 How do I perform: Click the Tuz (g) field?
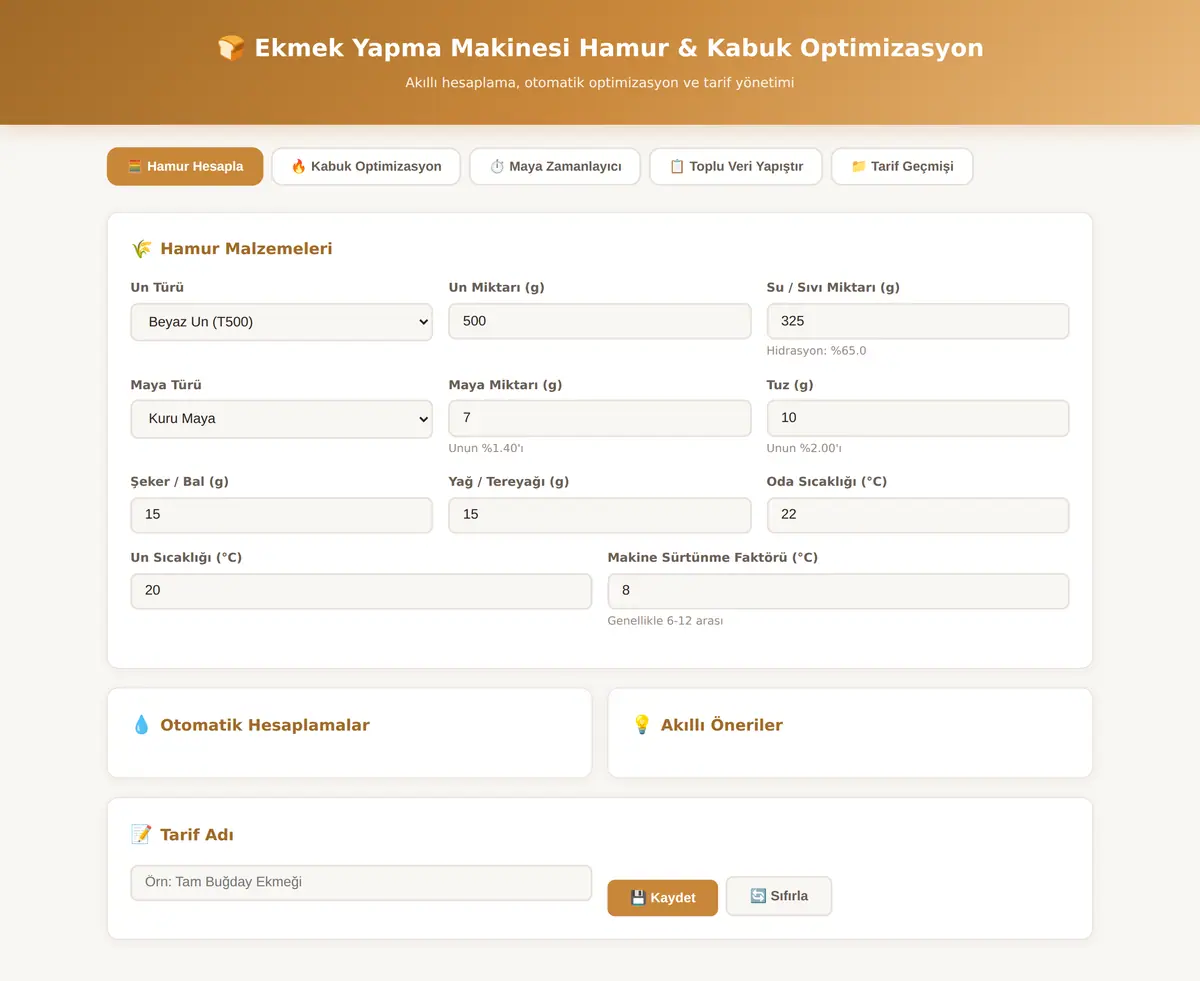point(918,418)
